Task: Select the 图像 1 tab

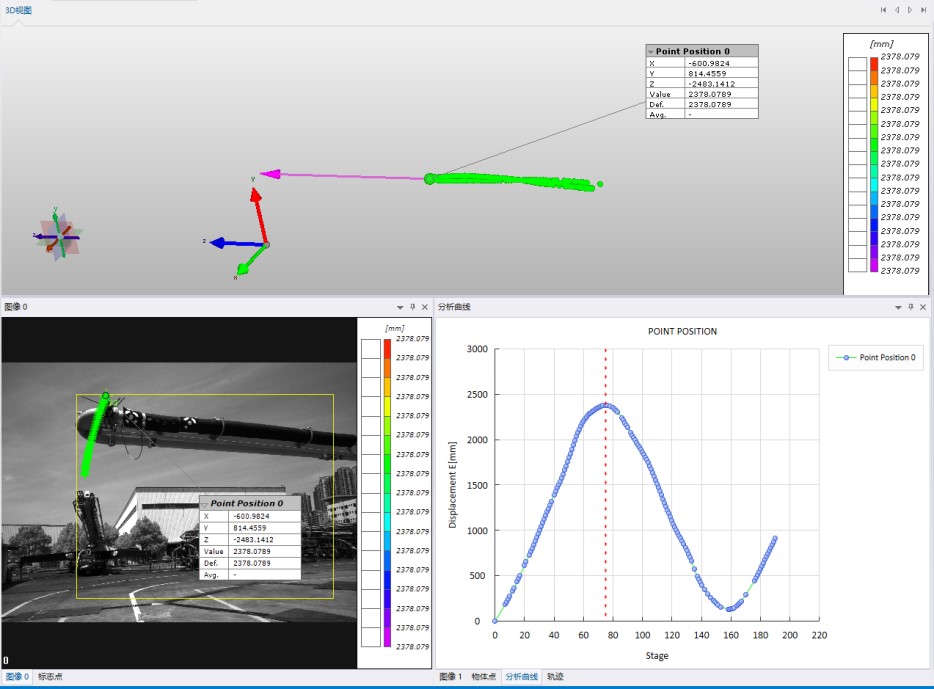Action: (451, 677)
